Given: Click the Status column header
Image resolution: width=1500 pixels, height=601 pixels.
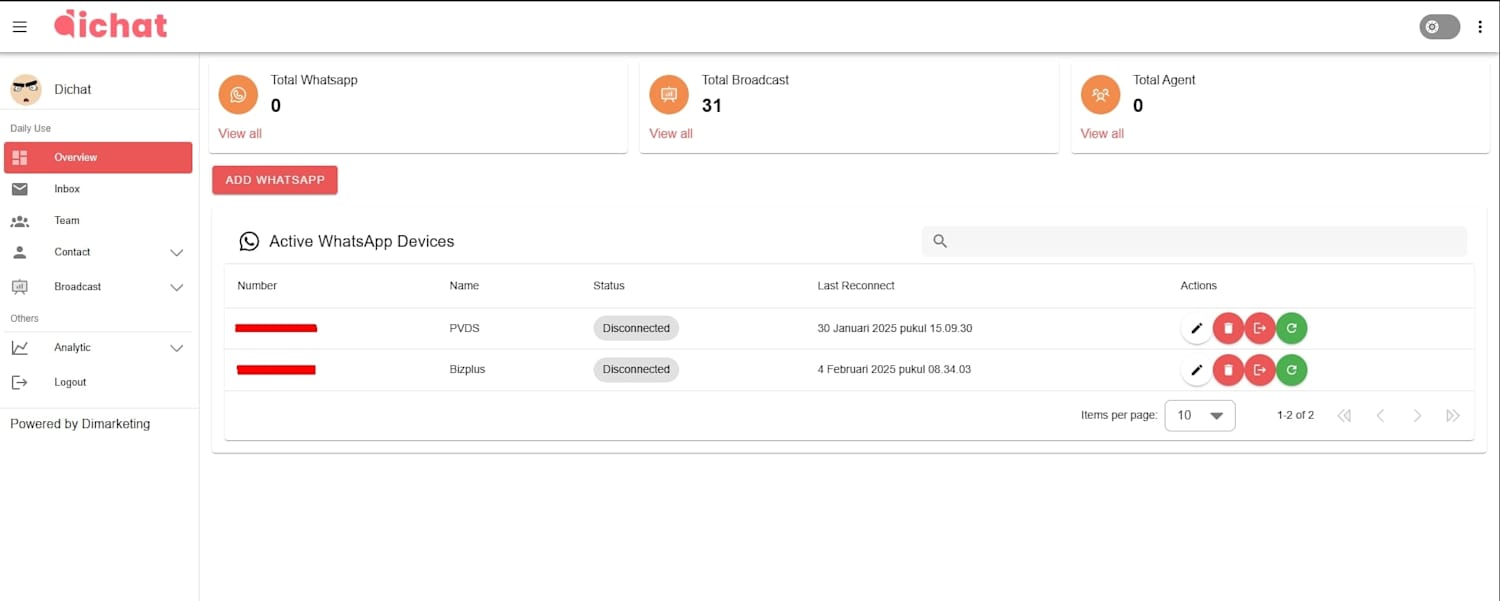Looking at the screenshot, I should pos(609,286).
